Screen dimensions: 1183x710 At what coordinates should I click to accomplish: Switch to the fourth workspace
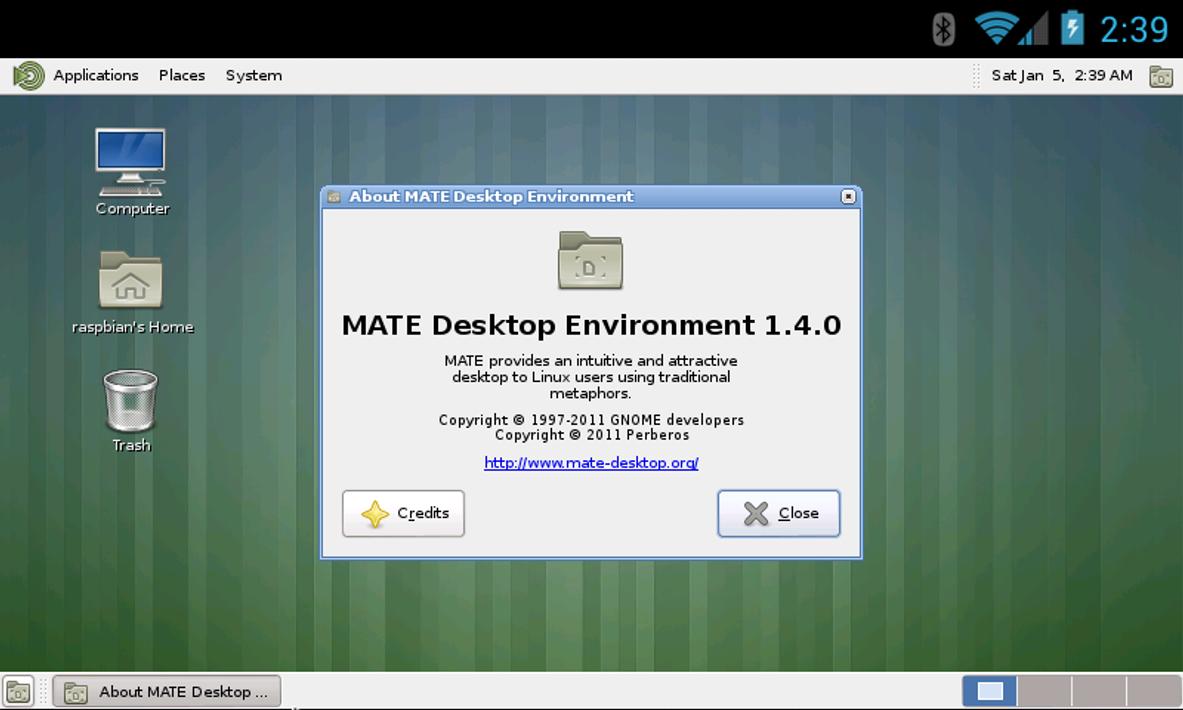[x=1153, y=691]
